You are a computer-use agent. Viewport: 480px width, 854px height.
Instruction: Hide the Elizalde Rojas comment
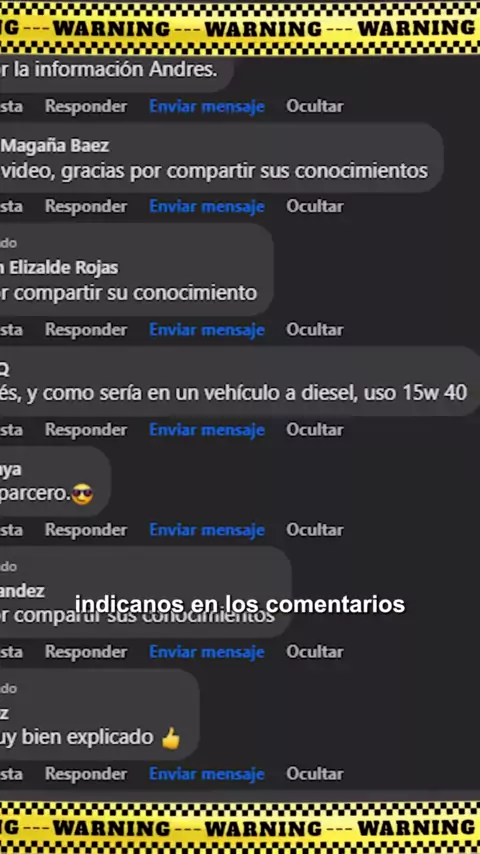tap(314, 330)
